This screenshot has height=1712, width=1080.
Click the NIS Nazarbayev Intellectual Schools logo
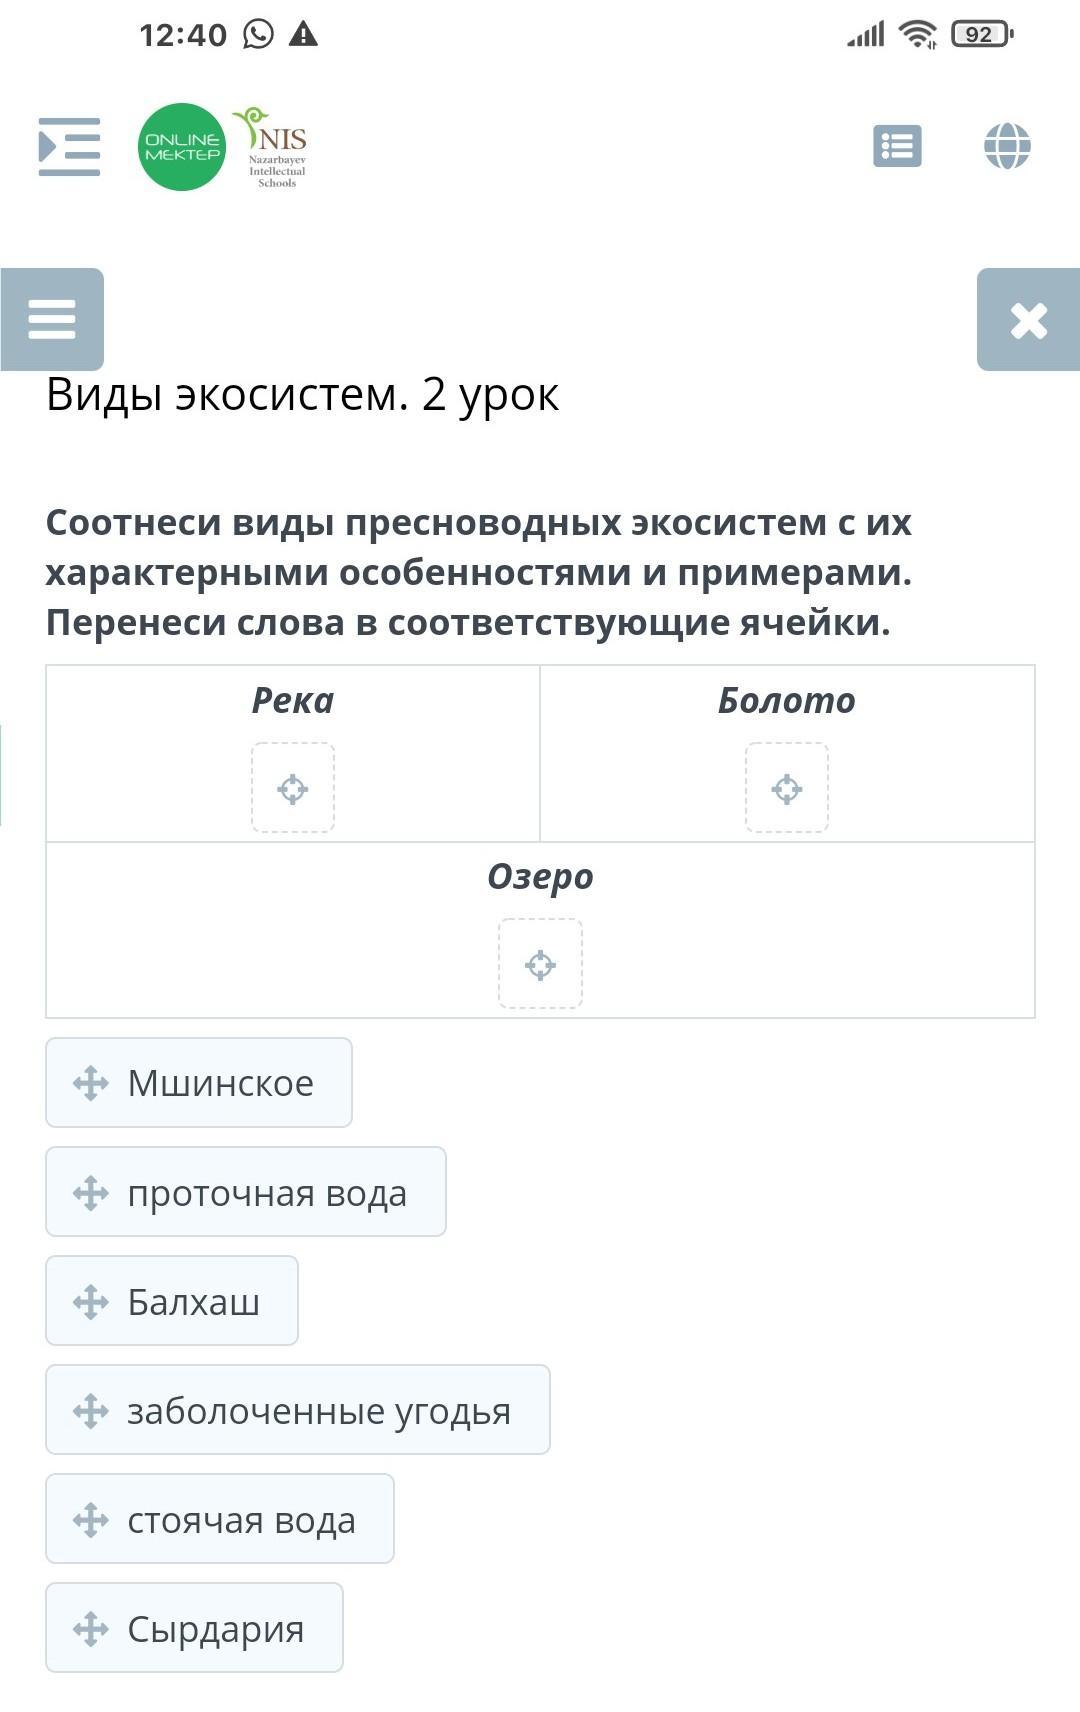pyautogui.click(x=272, y=147)
